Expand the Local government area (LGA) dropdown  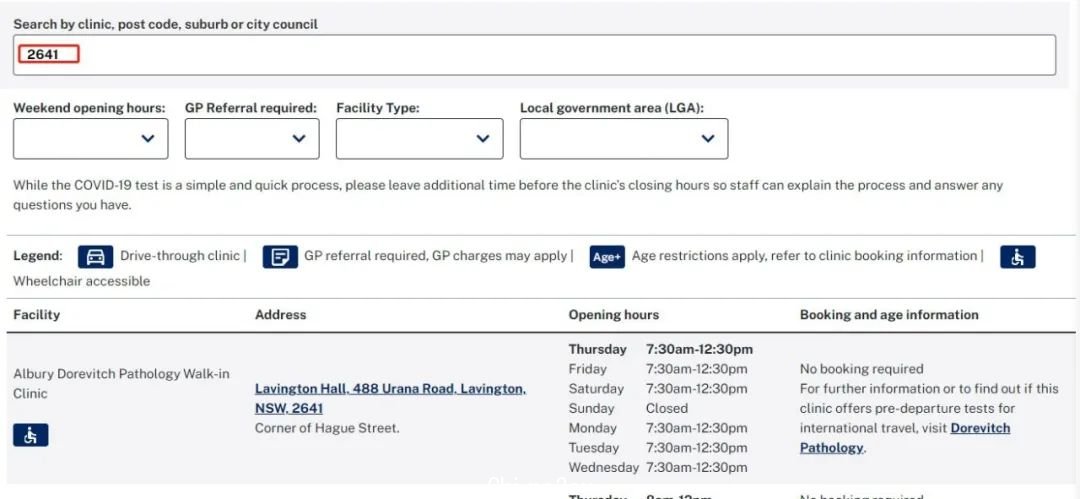pyautogui.click(x=624, y=139)
